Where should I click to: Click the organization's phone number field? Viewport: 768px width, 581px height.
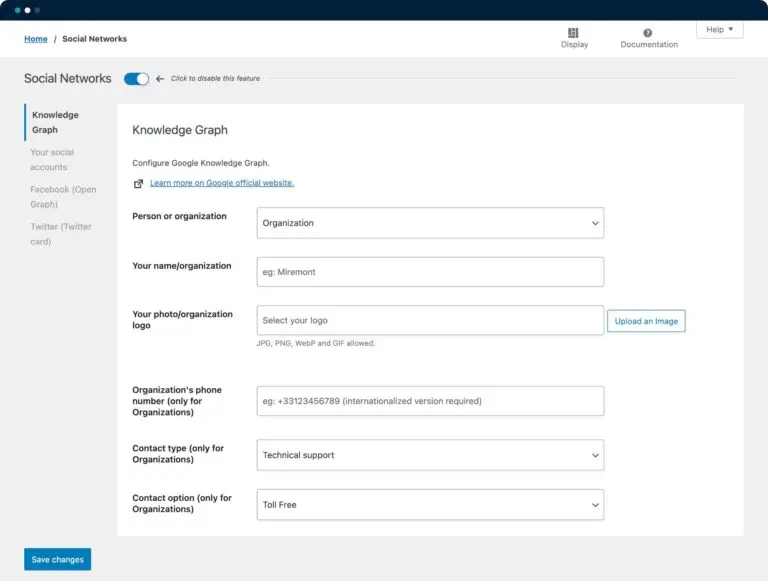pyautogui.click(x=430, y=401)
